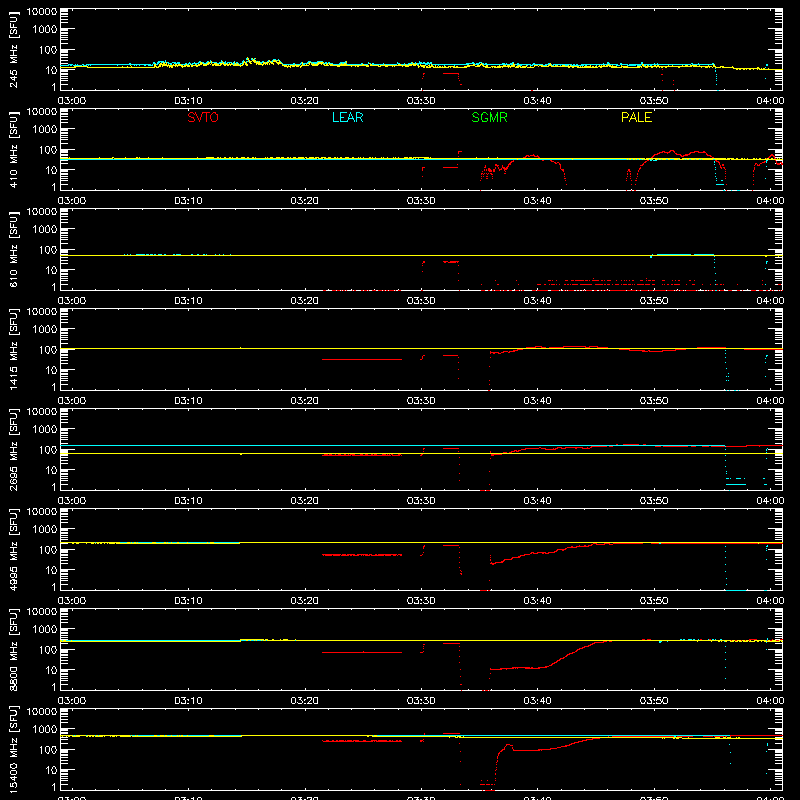Click the yellow PALE station legend label
The image size is (800, 800).
[636, 117]
